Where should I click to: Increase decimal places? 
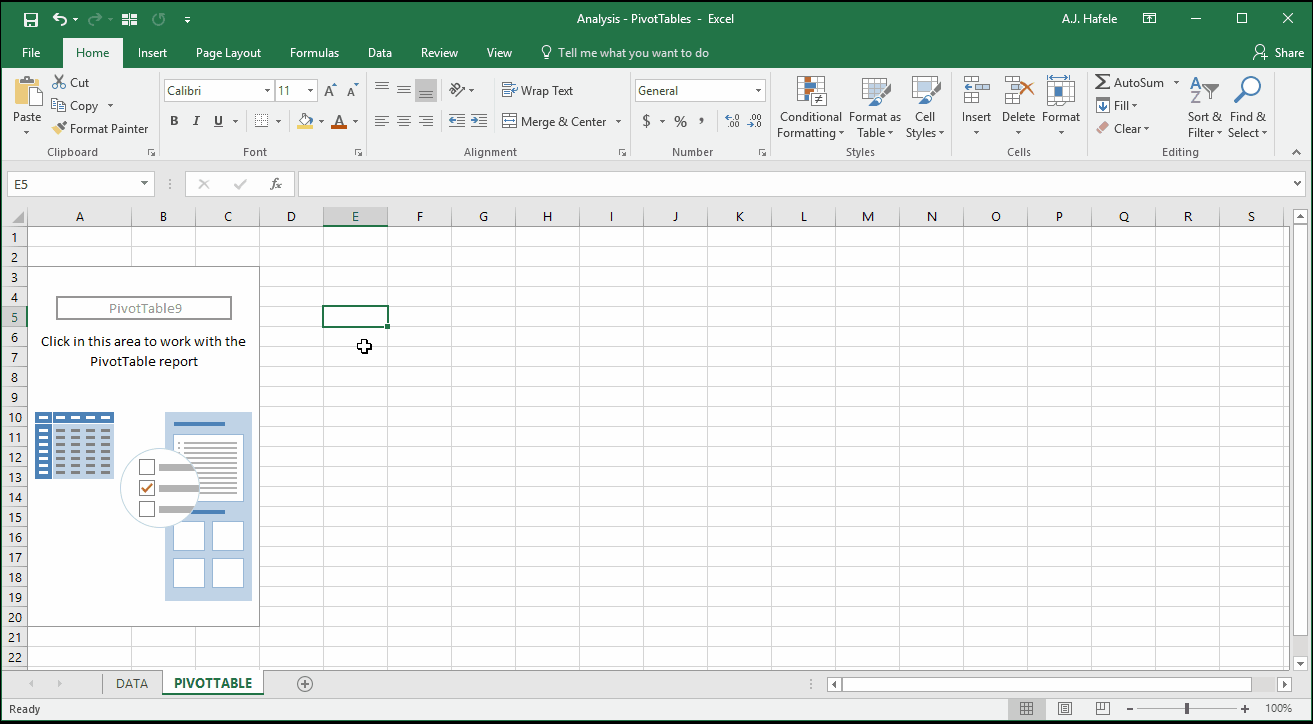(x=732, y=121)
